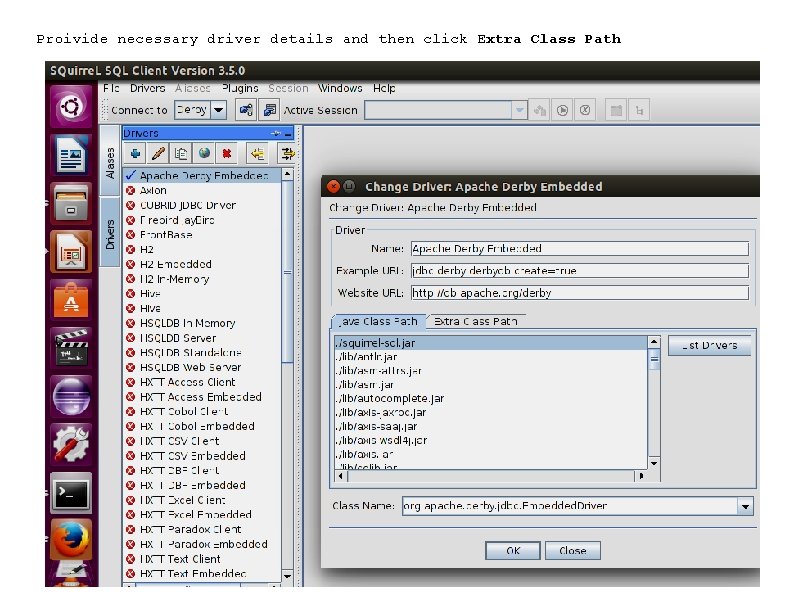Click the copy driver icon

(x=181, y=153)
